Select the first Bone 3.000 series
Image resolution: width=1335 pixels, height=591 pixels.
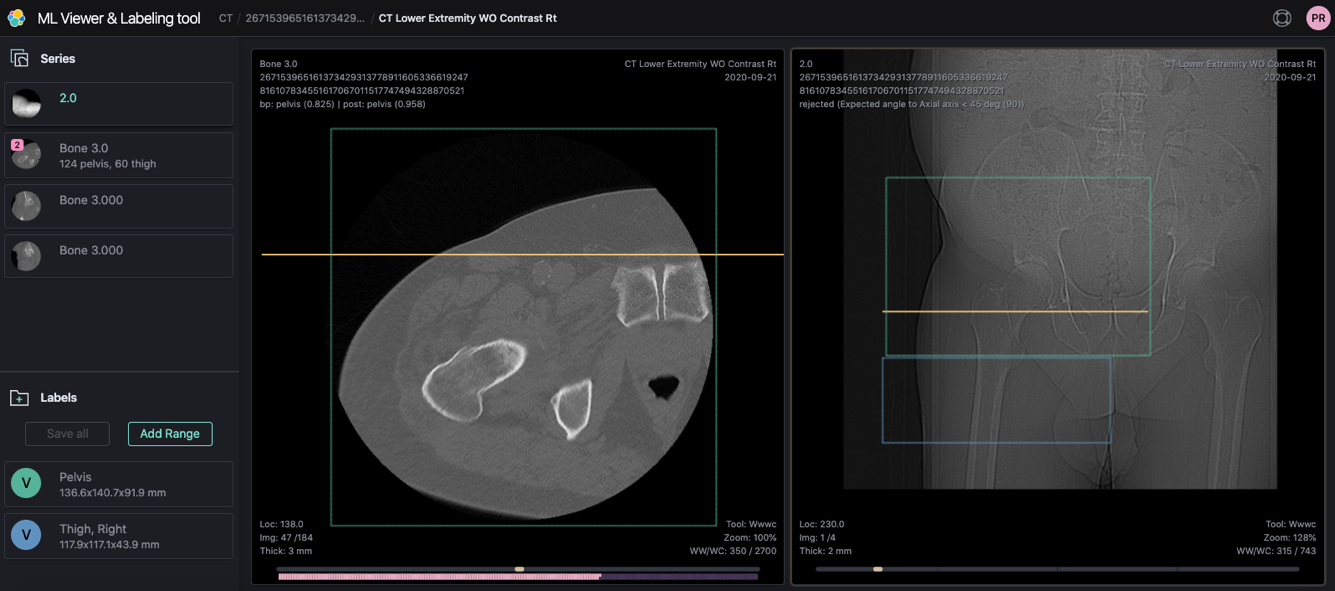(x=118, y=205)
